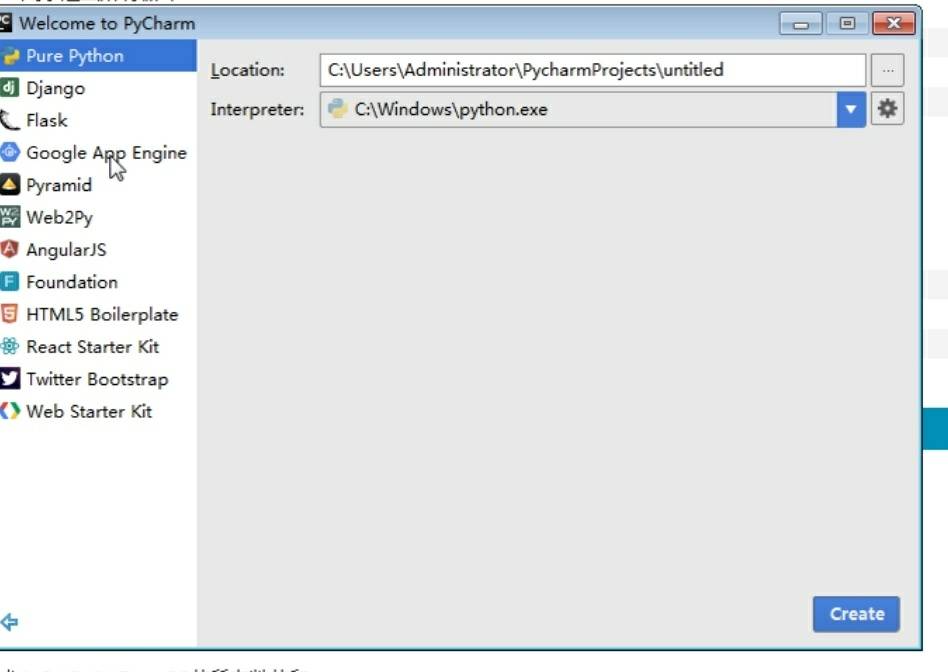
Task: Click the Welcome to PyCharm title text
Action: tap(107, 23)
